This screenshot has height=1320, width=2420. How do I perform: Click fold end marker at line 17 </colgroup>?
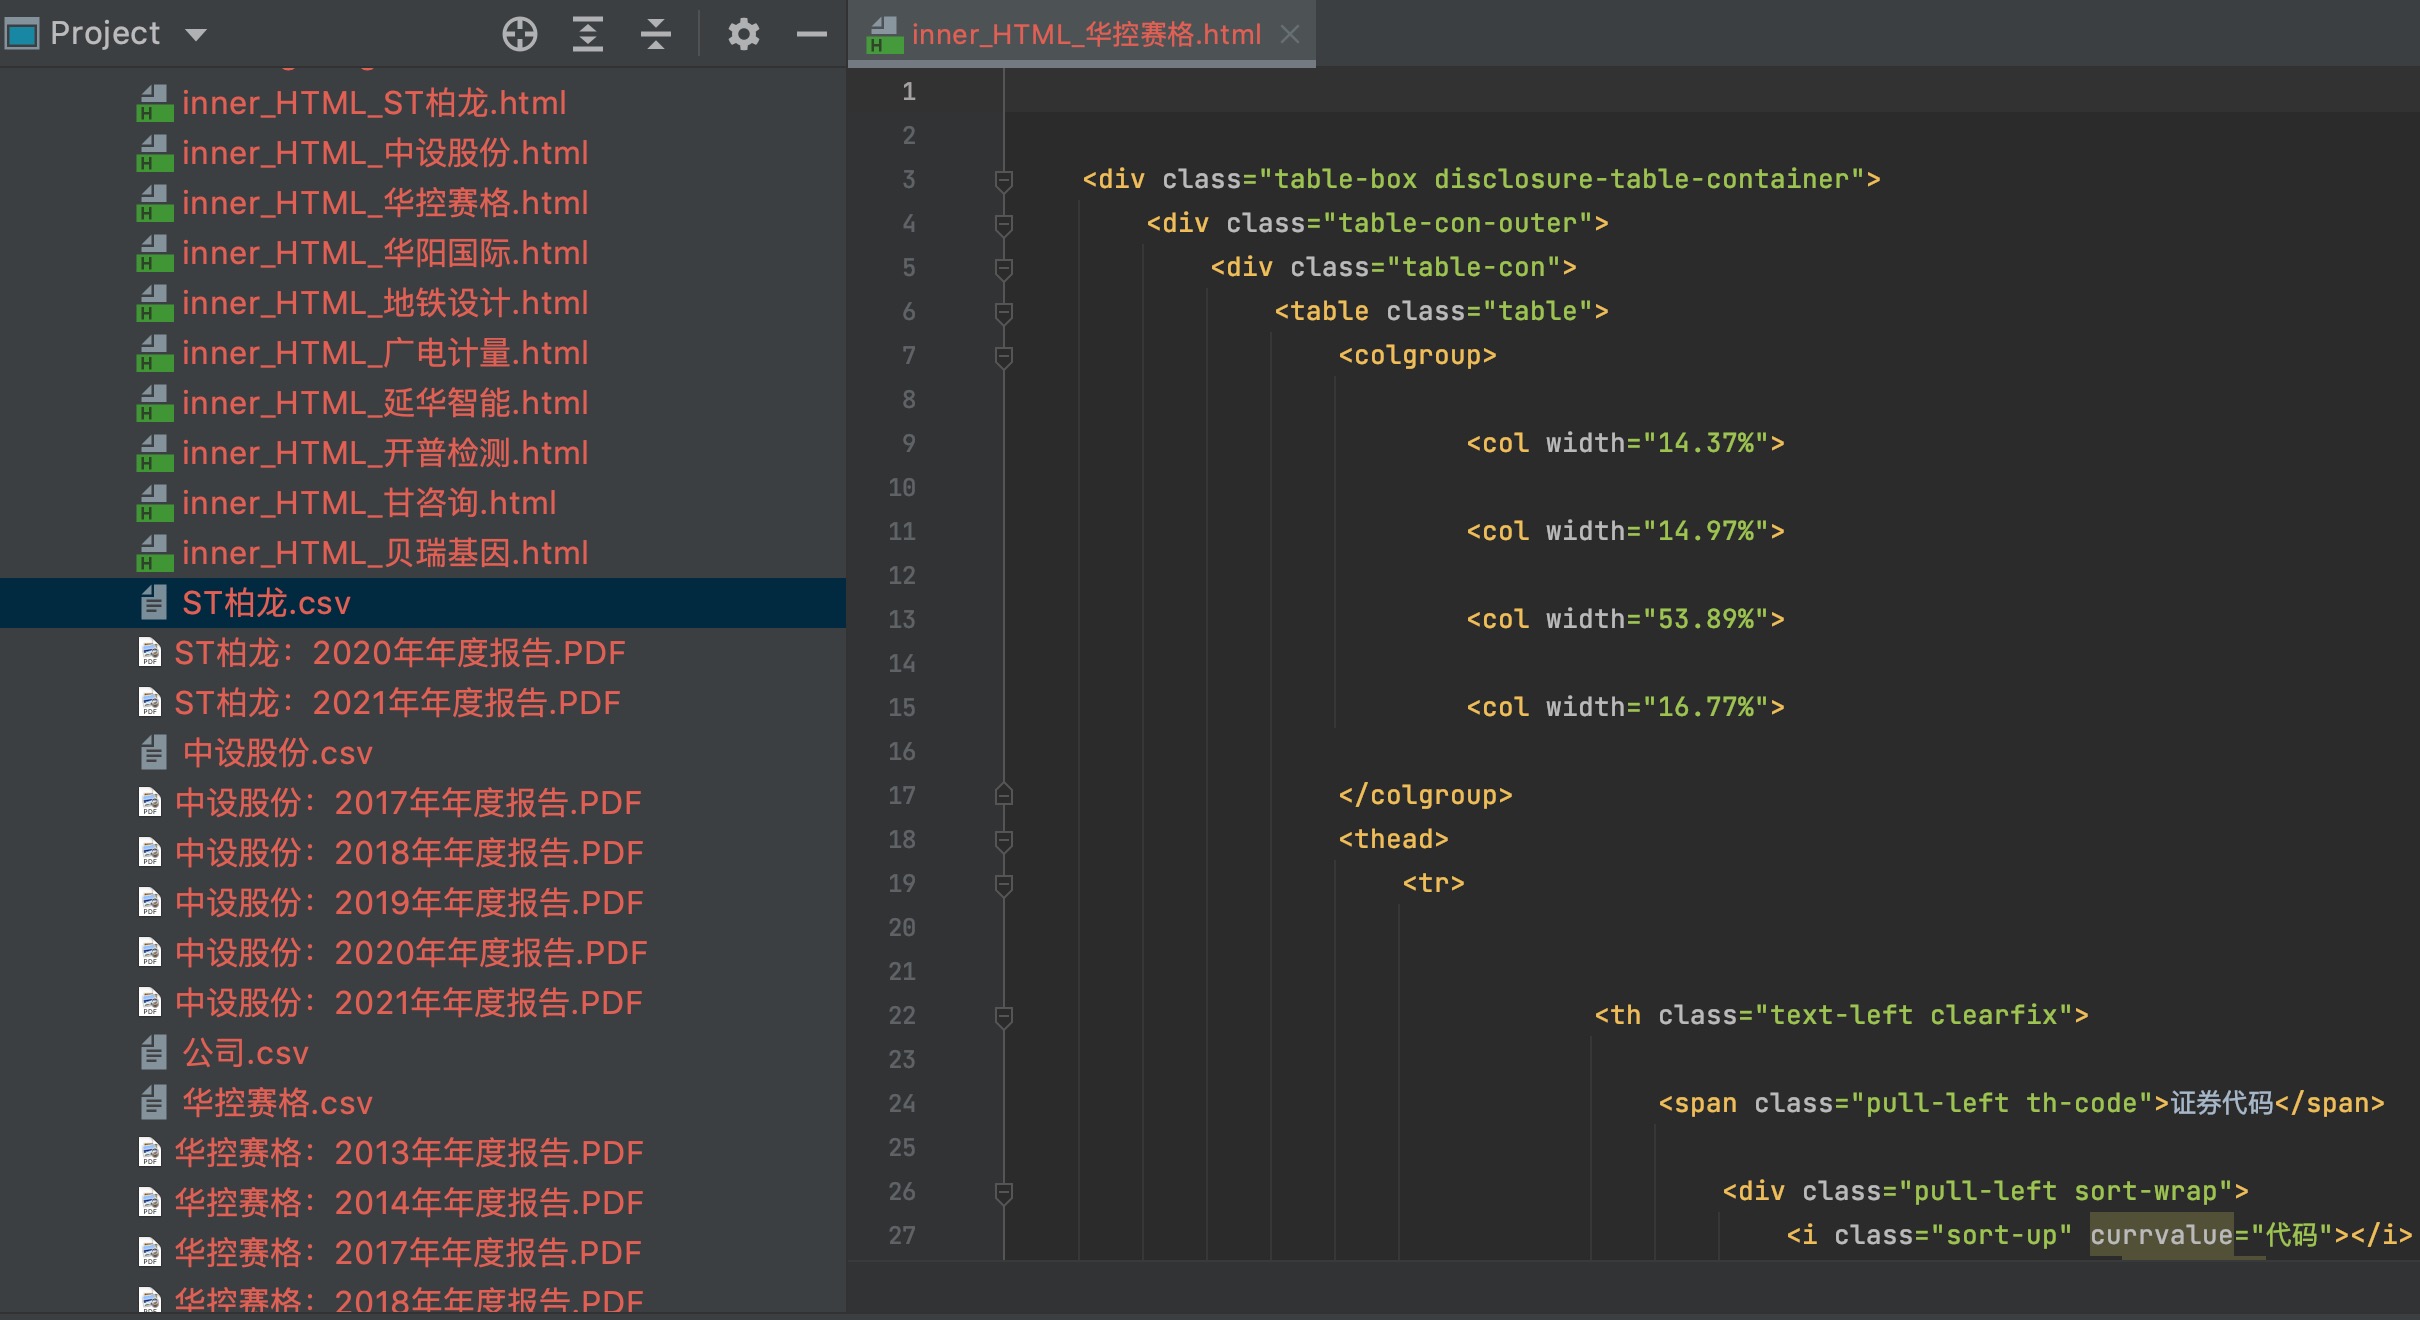click(x=1004, y=795)
